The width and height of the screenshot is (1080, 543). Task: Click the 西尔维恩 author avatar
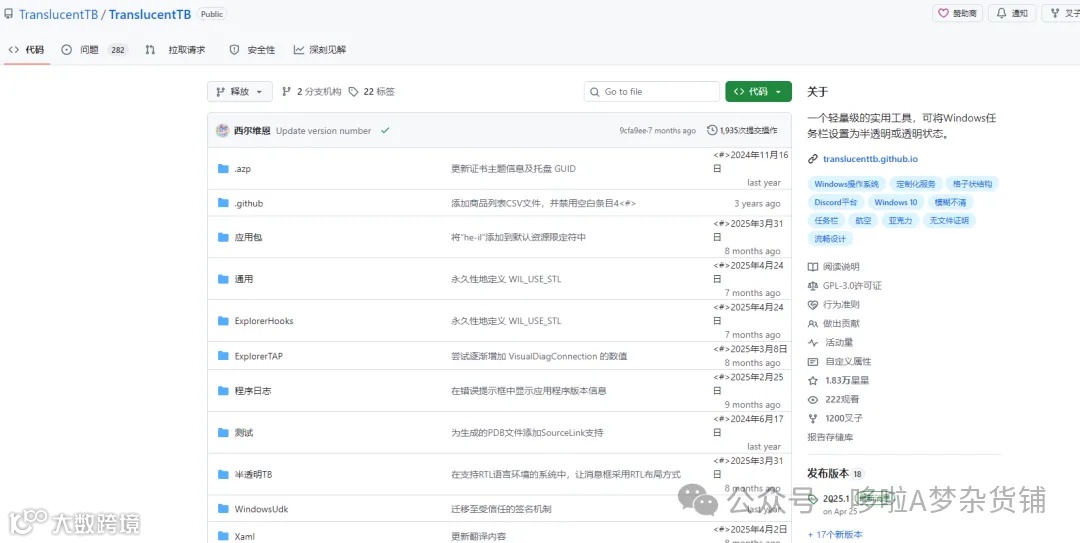click(222, 130)
